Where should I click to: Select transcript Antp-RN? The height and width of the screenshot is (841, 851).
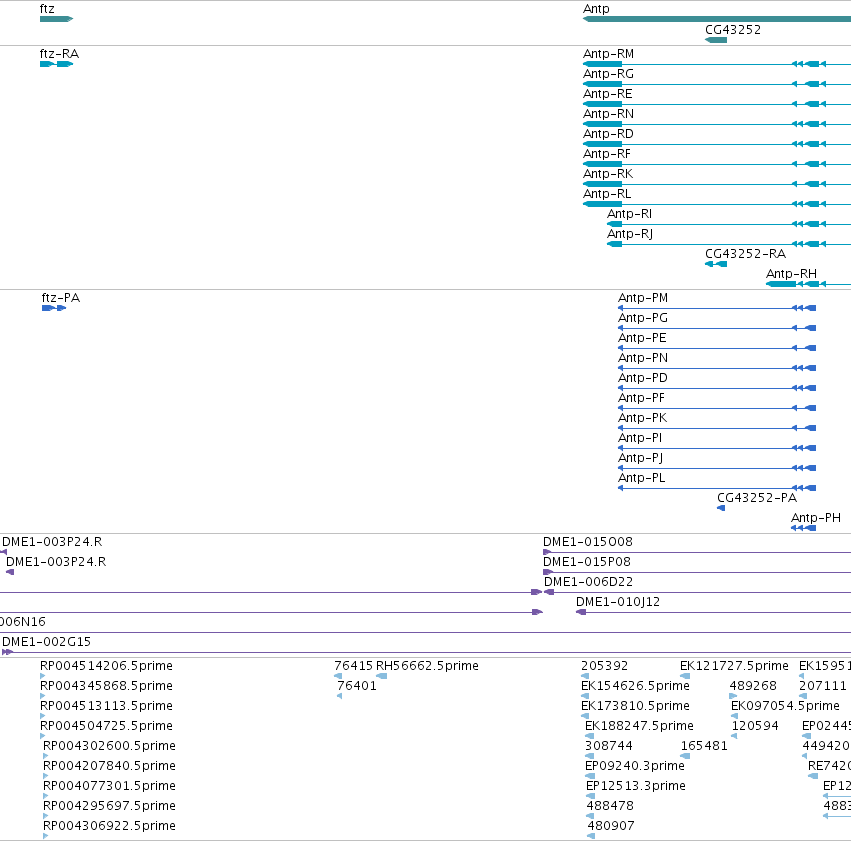[x=608, y=114]
